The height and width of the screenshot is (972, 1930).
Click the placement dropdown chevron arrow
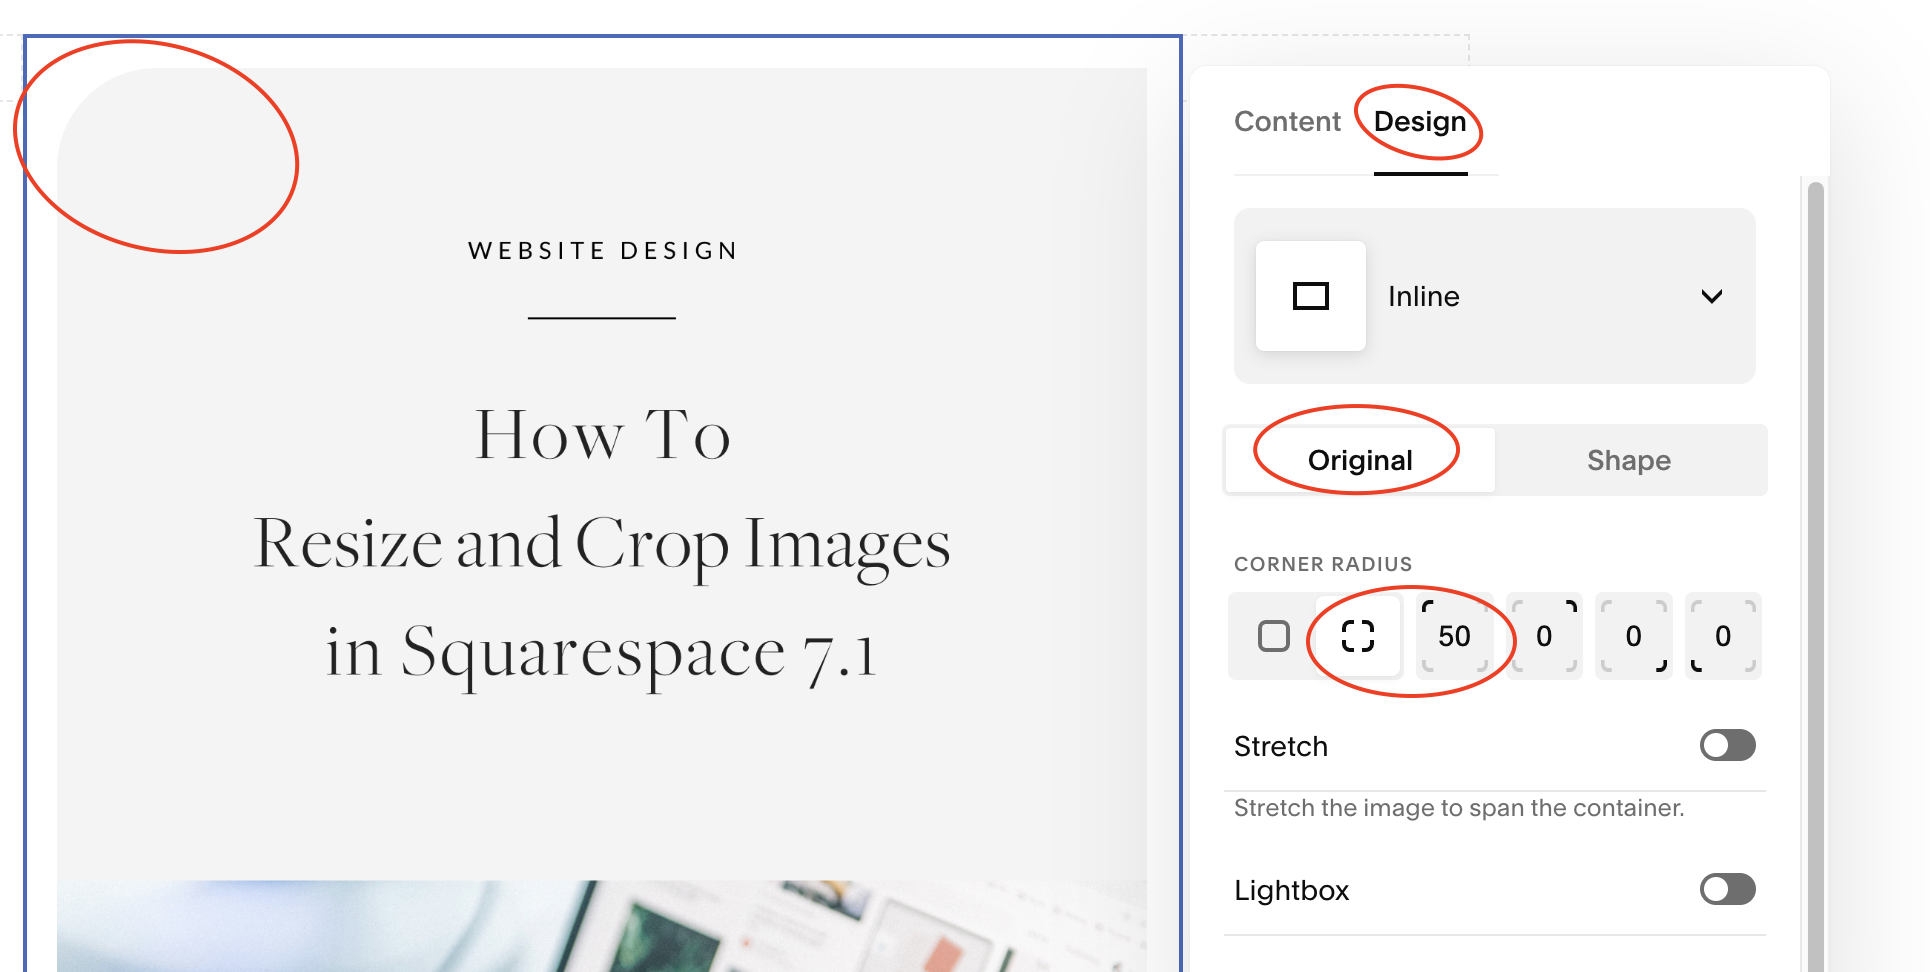[1713, 296]
